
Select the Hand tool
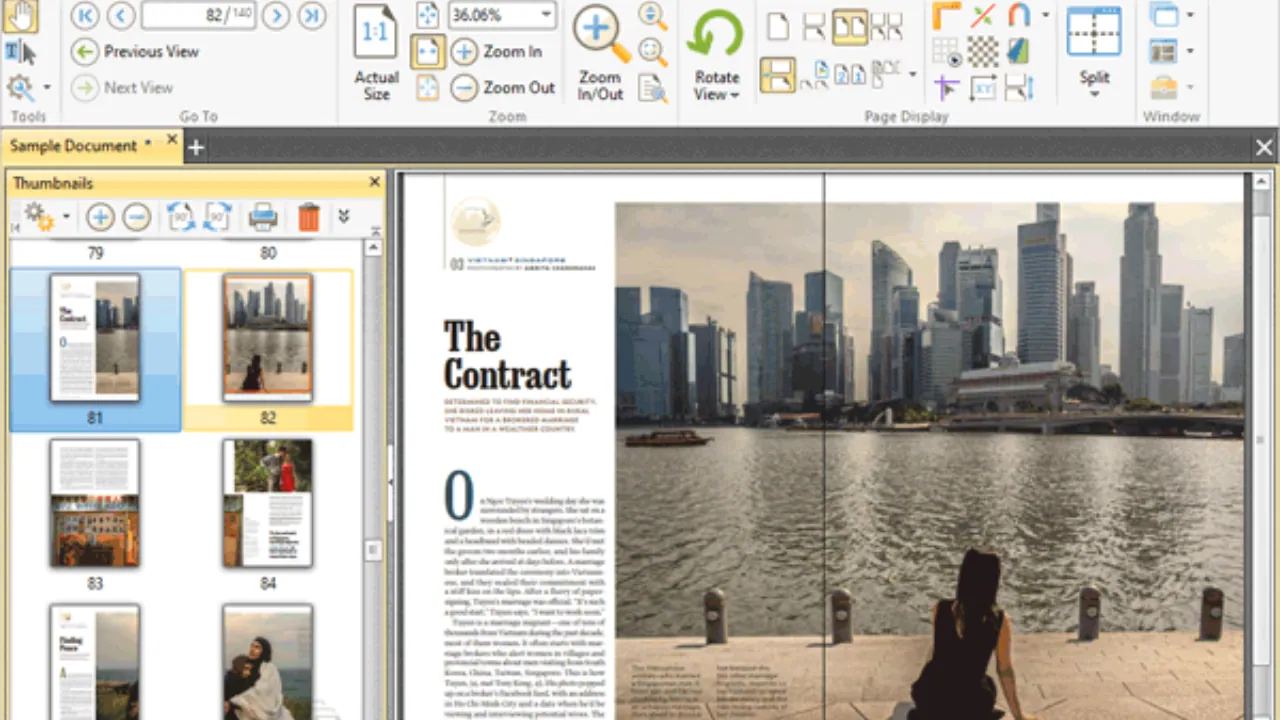click(x=21, y=15)
